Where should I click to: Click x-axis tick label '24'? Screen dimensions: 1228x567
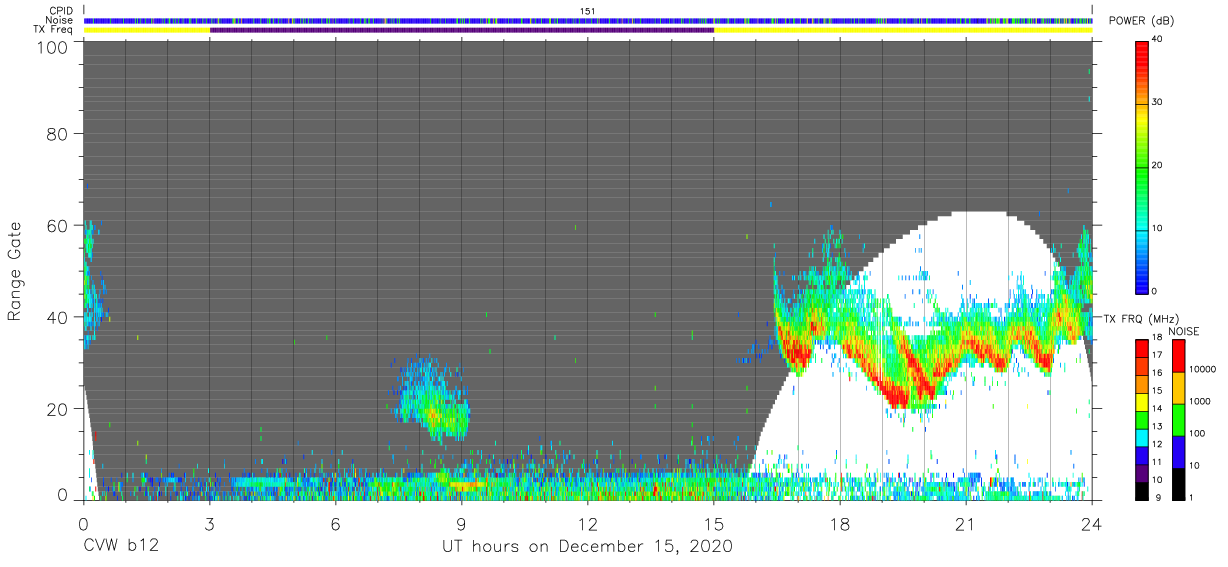pyautogui.click(x=1092, y=524)
